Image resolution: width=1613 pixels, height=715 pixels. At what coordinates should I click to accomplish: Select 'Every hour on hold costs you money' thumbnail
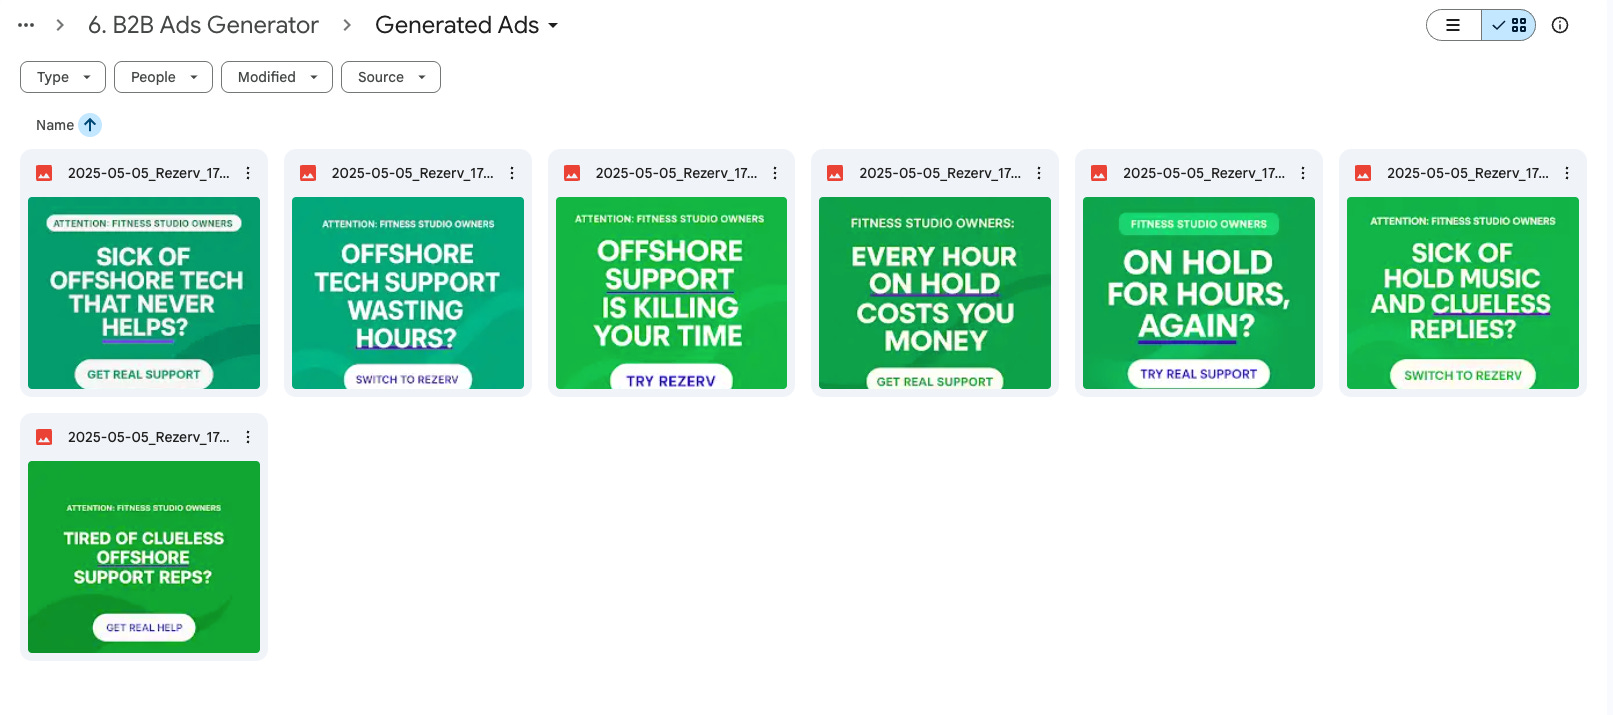[x=935, y=293]
